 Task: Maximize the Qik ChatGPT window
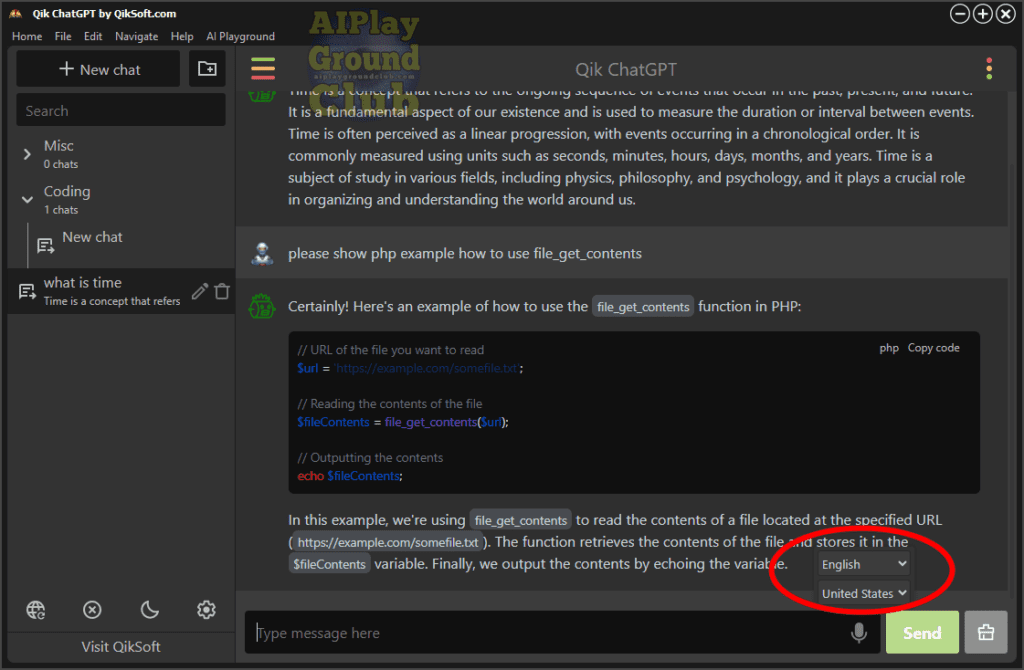click(983, 14)
